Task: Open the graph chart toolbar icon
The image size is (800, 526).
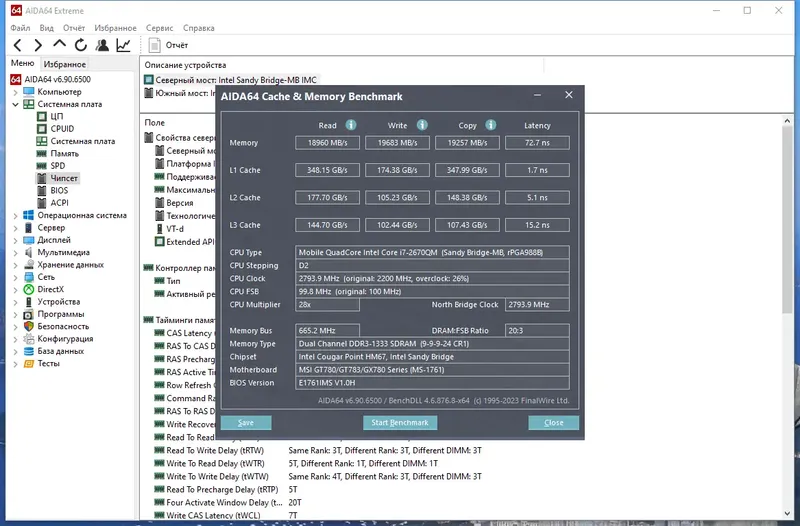Action: pos(123,45)
